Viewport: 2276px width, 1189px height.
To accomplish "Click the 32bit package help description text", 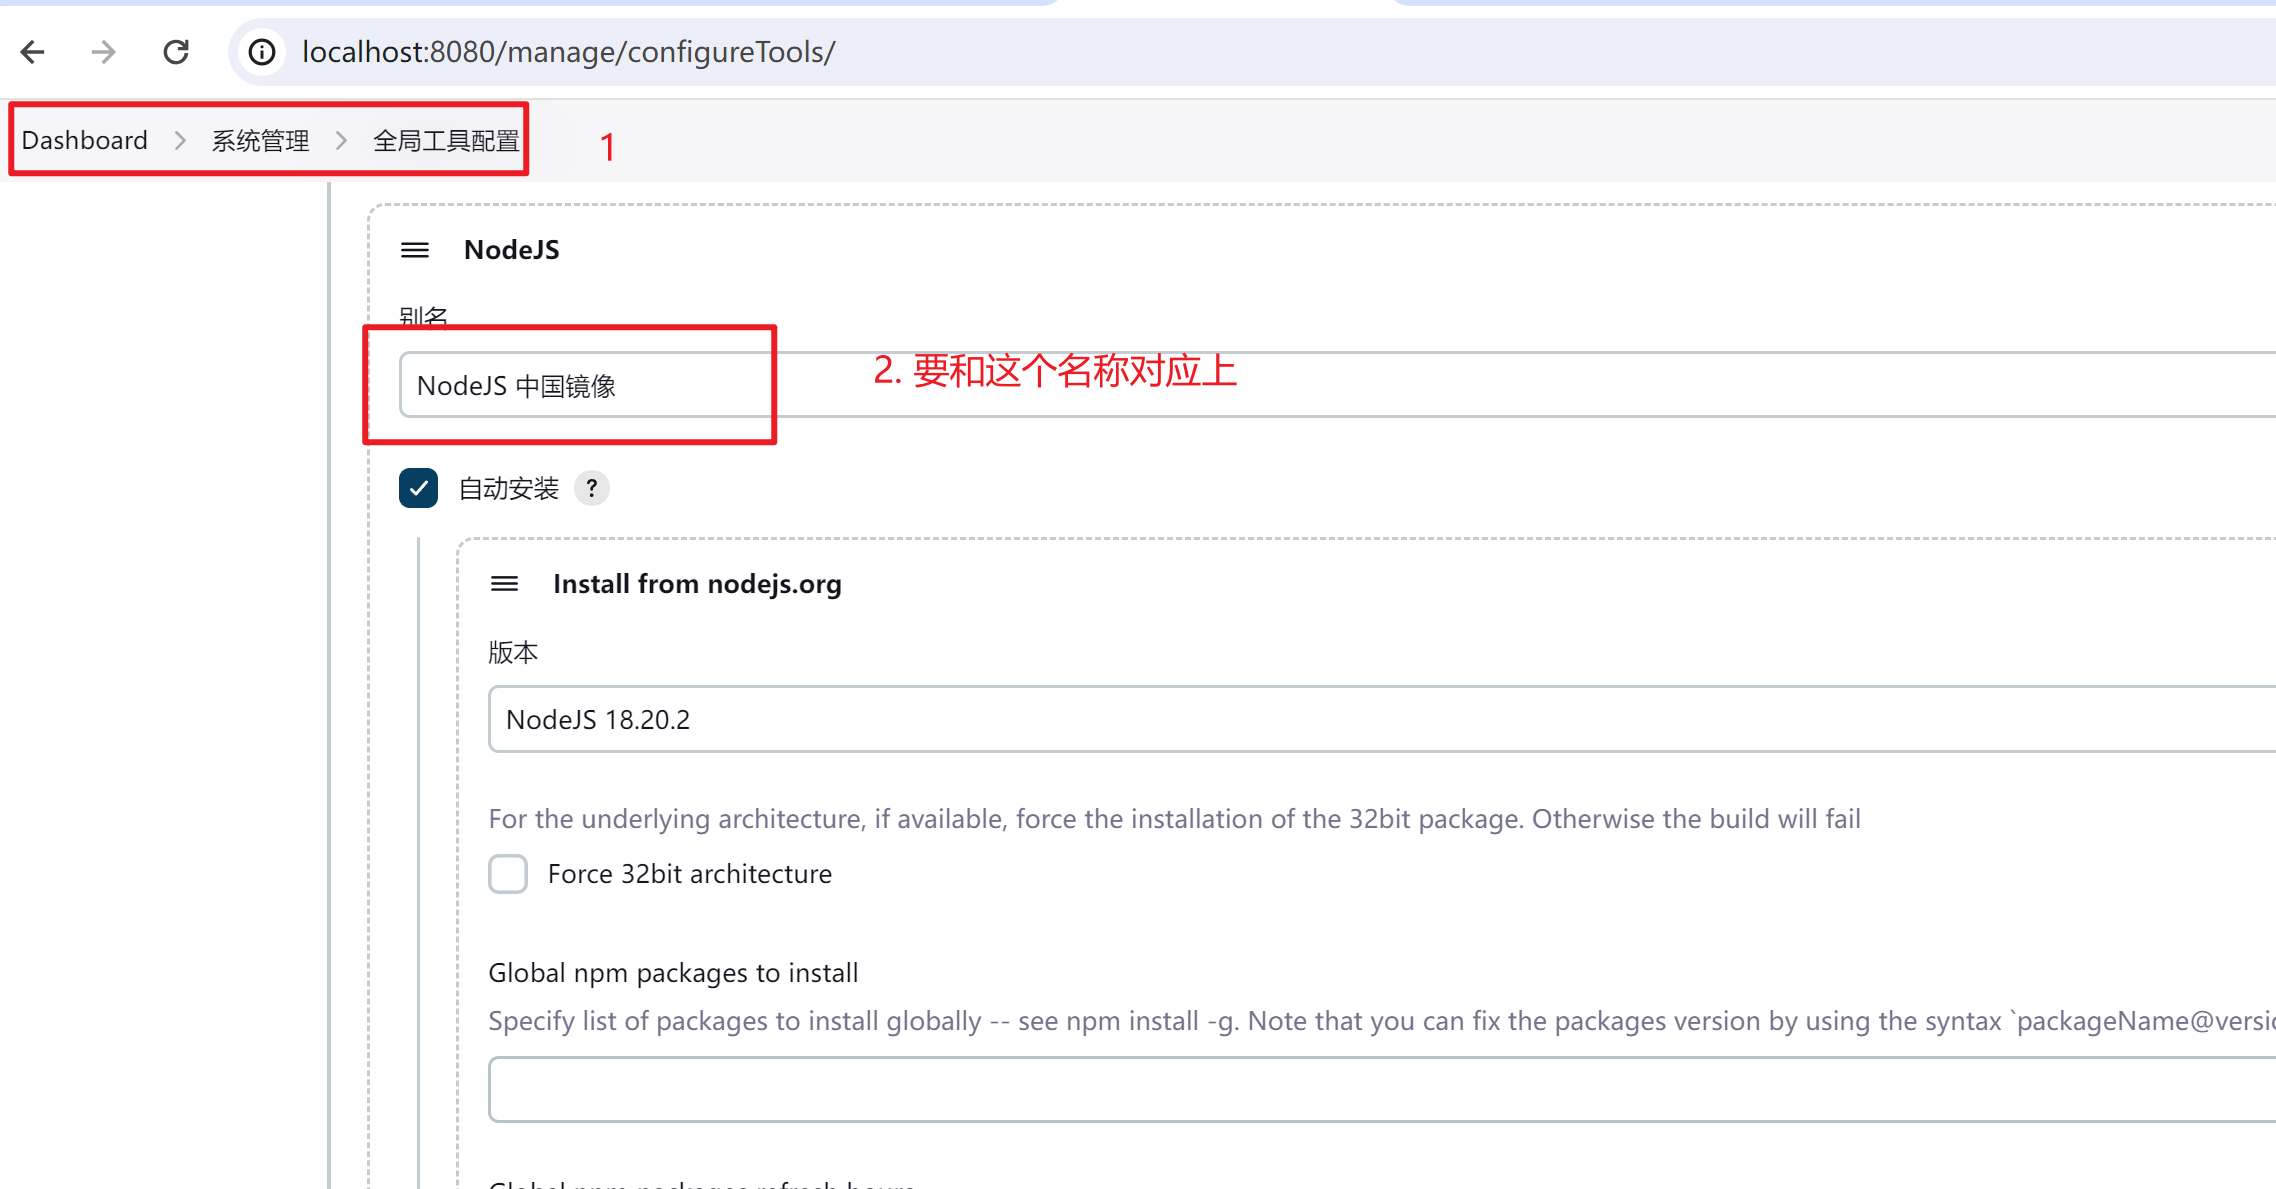I will [1174, 819].
